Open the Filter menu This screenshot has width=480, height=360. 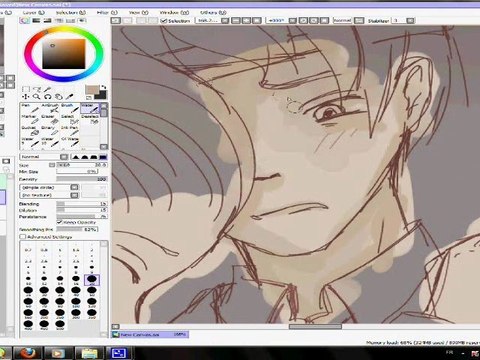click(107, 12)
